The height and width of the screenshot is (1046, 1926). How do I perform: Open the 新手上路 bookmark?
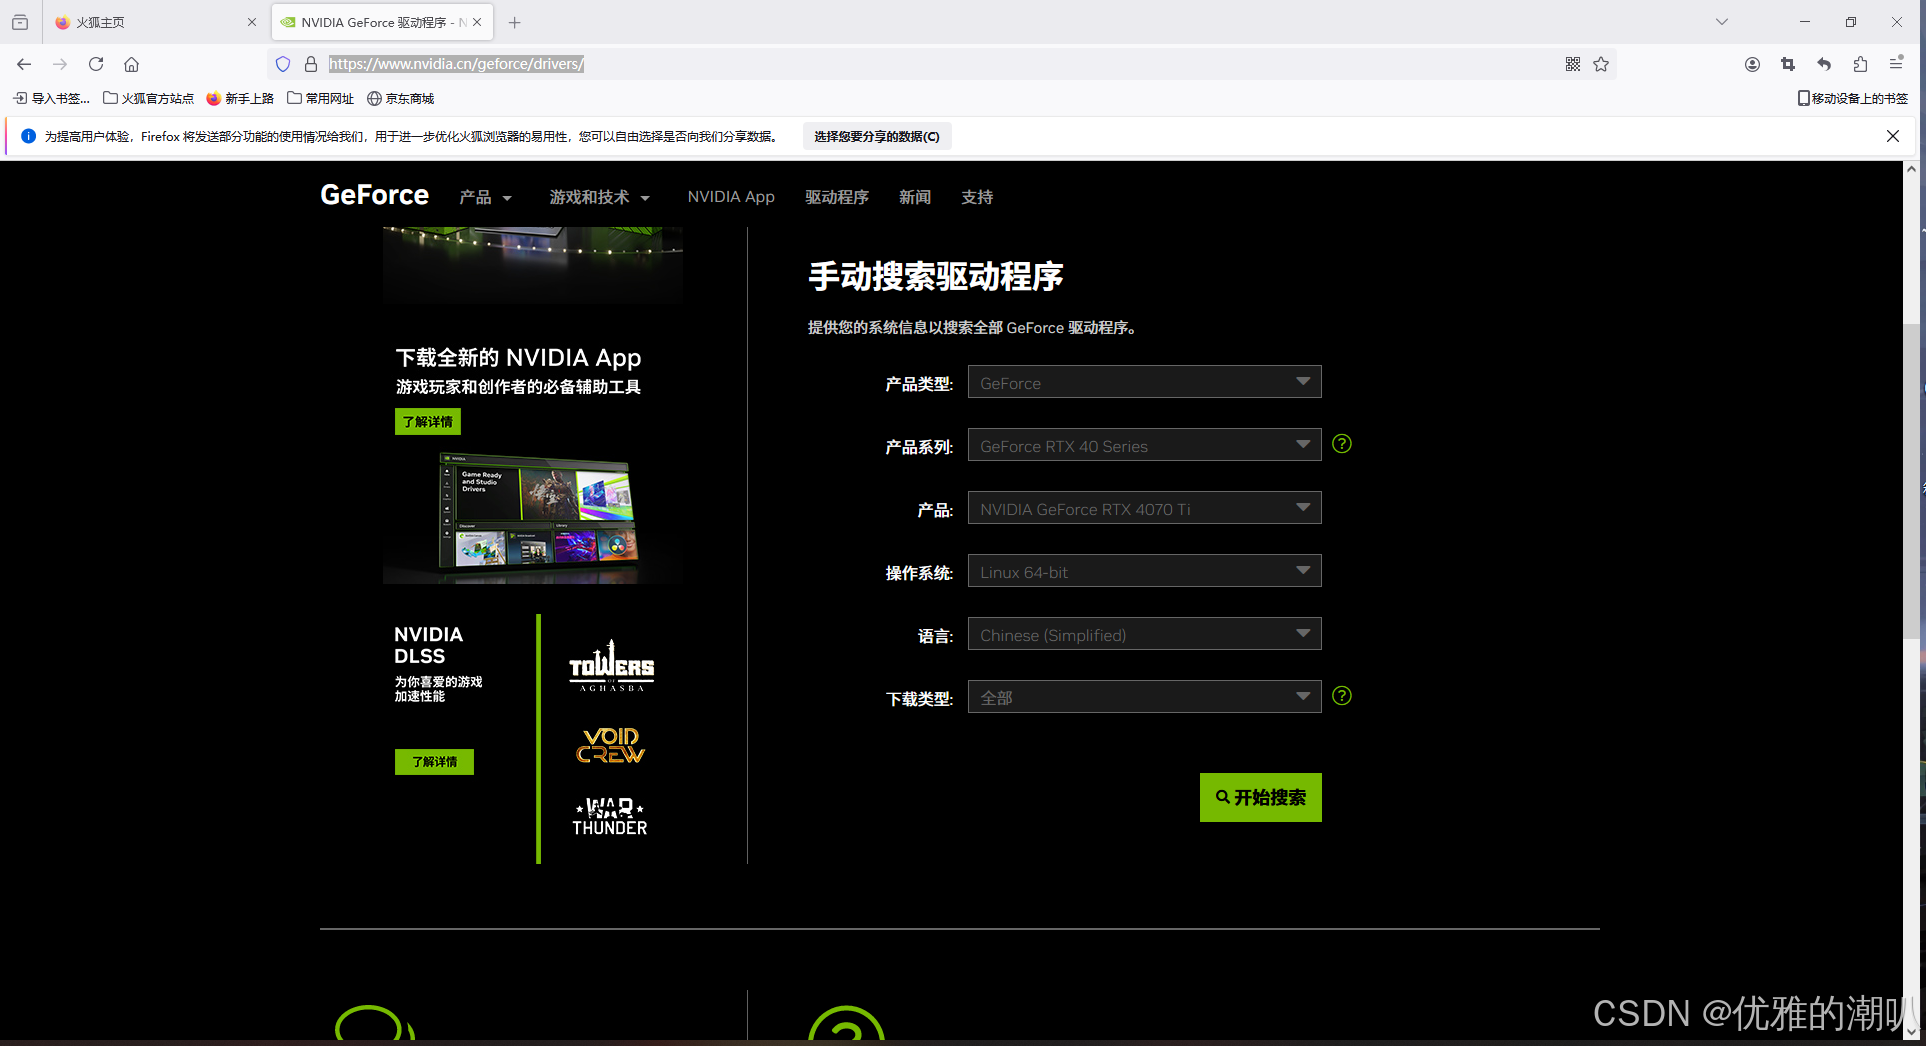click(x=240, y=98)
